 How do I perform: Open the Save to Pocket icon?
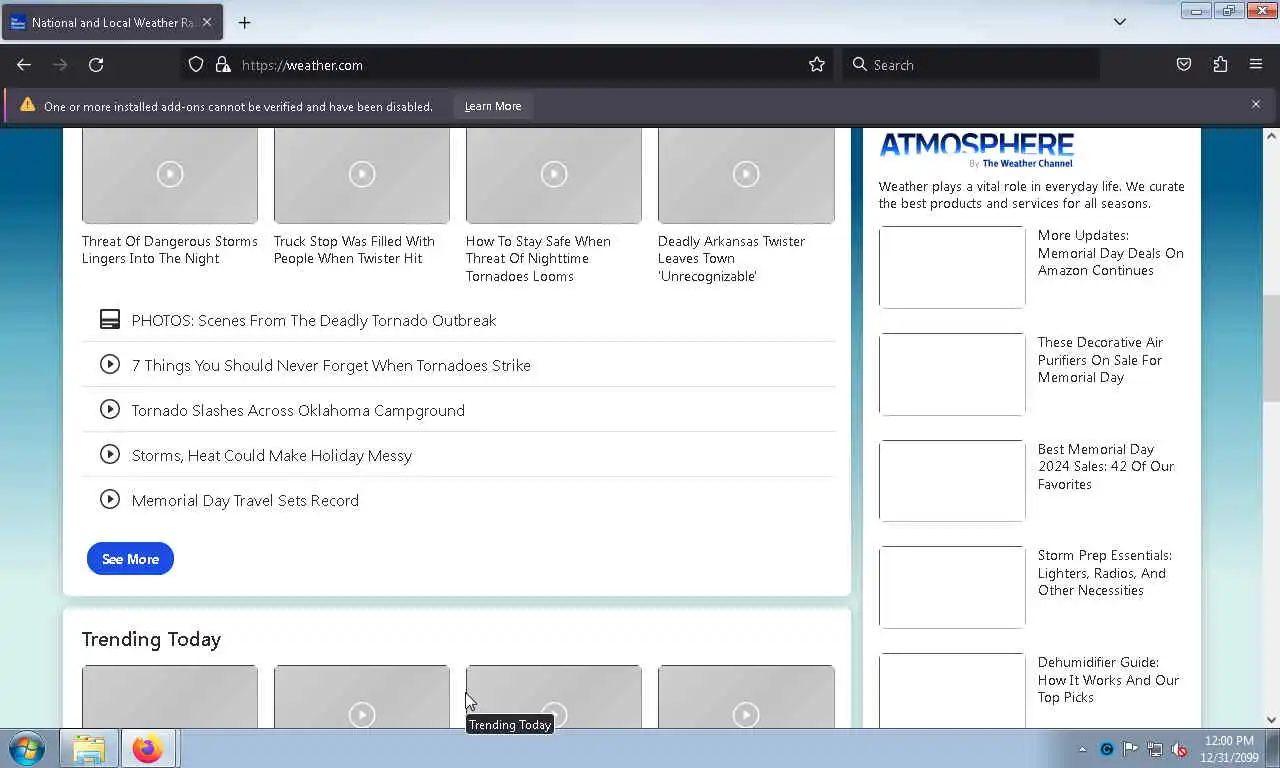[x=1184, y=65]
